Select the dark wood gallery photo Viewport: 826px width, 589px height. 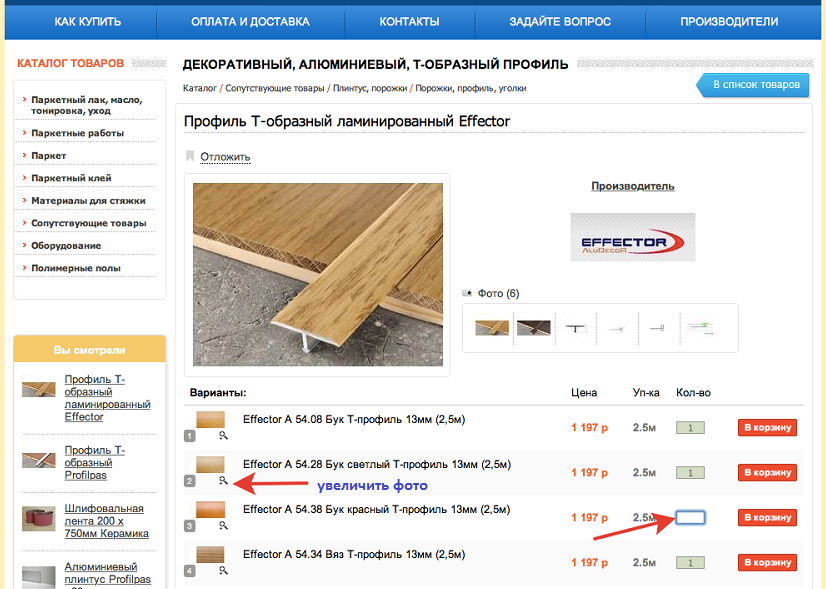click(x=534, y=328)
